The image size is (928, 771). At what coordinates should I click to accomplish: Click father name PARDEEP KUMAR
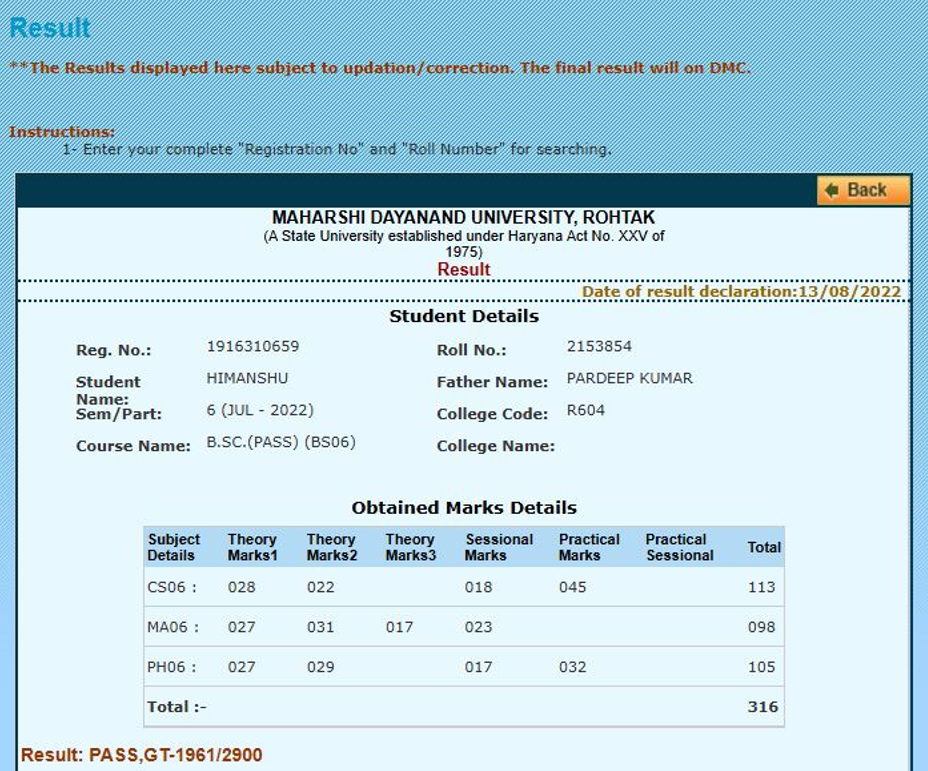point(629,378)
